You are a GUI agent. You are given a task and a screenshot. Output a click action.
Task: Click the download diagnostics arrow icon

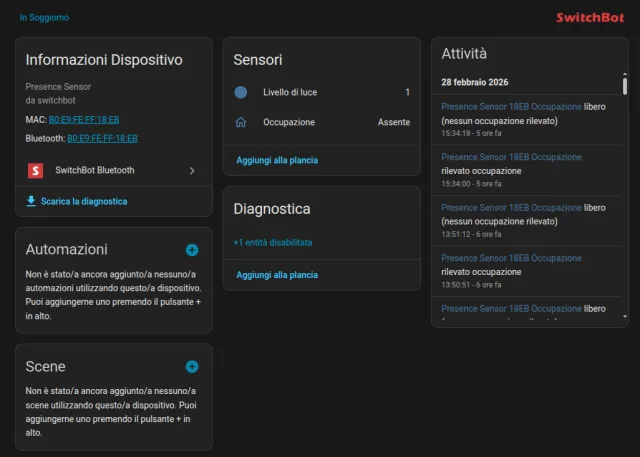31,201
